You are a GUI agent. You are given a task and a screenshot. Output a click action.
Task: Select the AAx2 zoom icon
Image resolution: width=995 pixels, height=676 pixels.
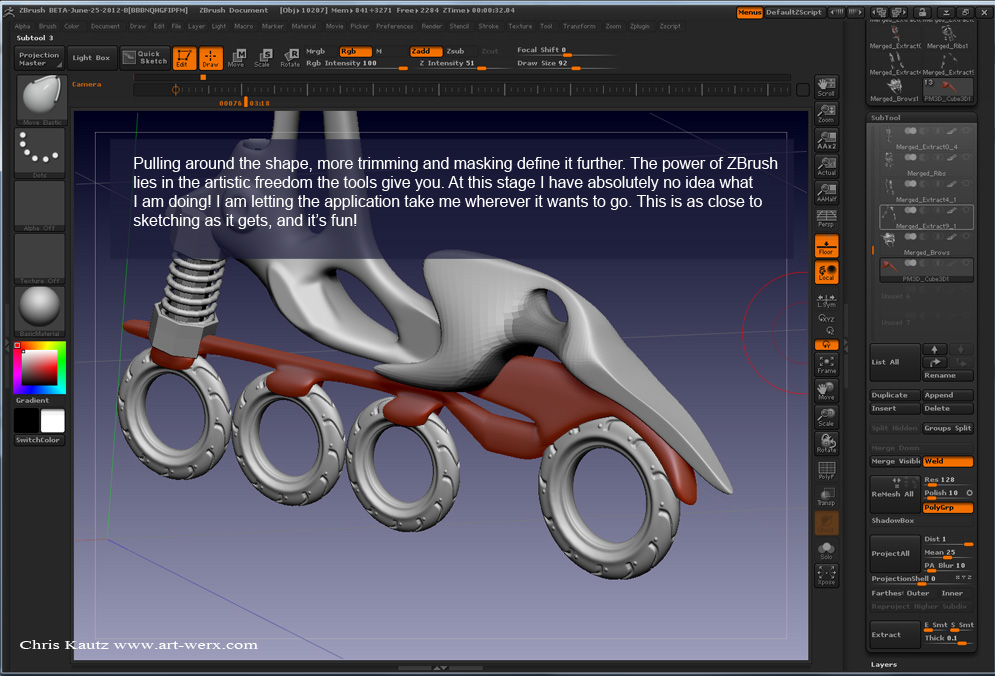click(826, 140)
